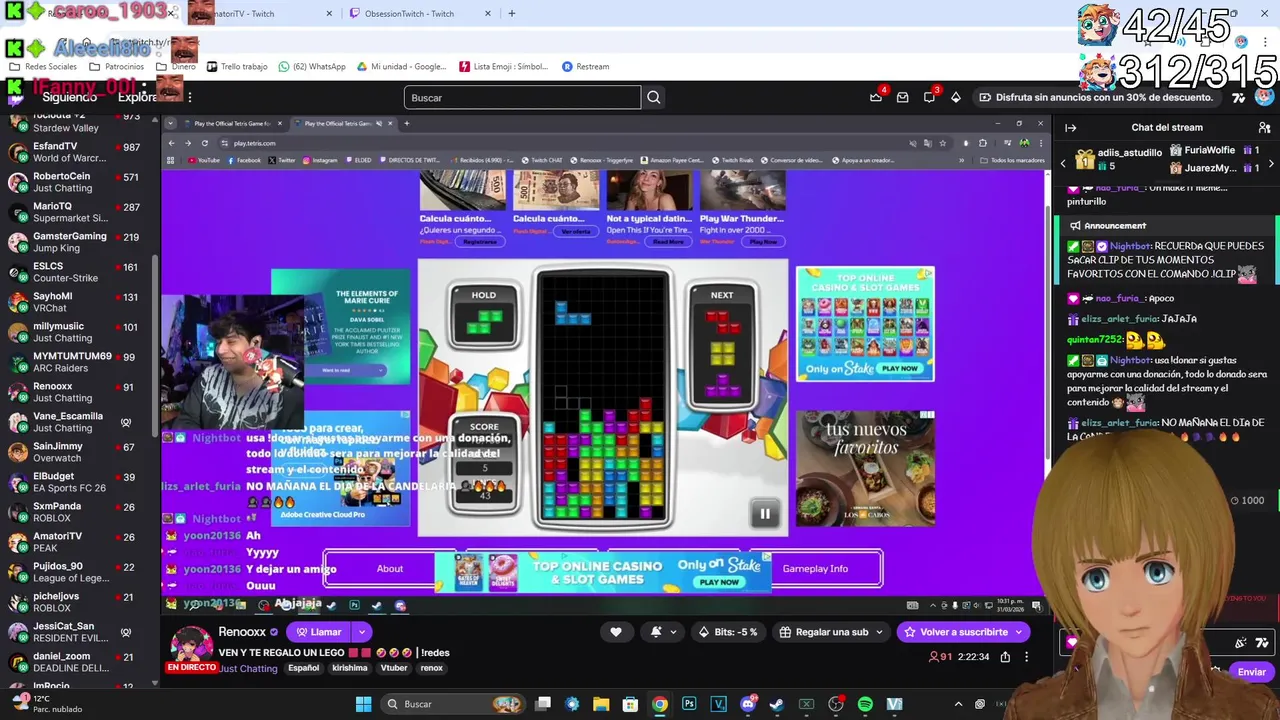
Task: Open the Xbox Game Bar icon on taskbar
Action: tap(806, 704)
